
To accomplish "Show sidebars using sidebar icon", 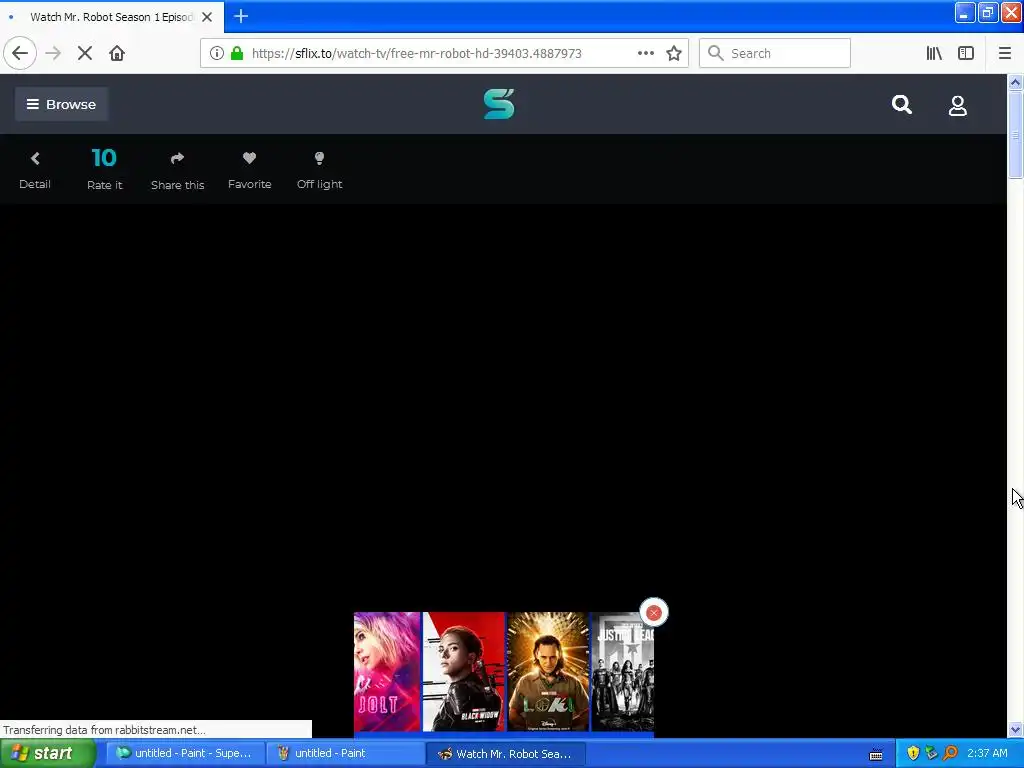I will point(966,54).
